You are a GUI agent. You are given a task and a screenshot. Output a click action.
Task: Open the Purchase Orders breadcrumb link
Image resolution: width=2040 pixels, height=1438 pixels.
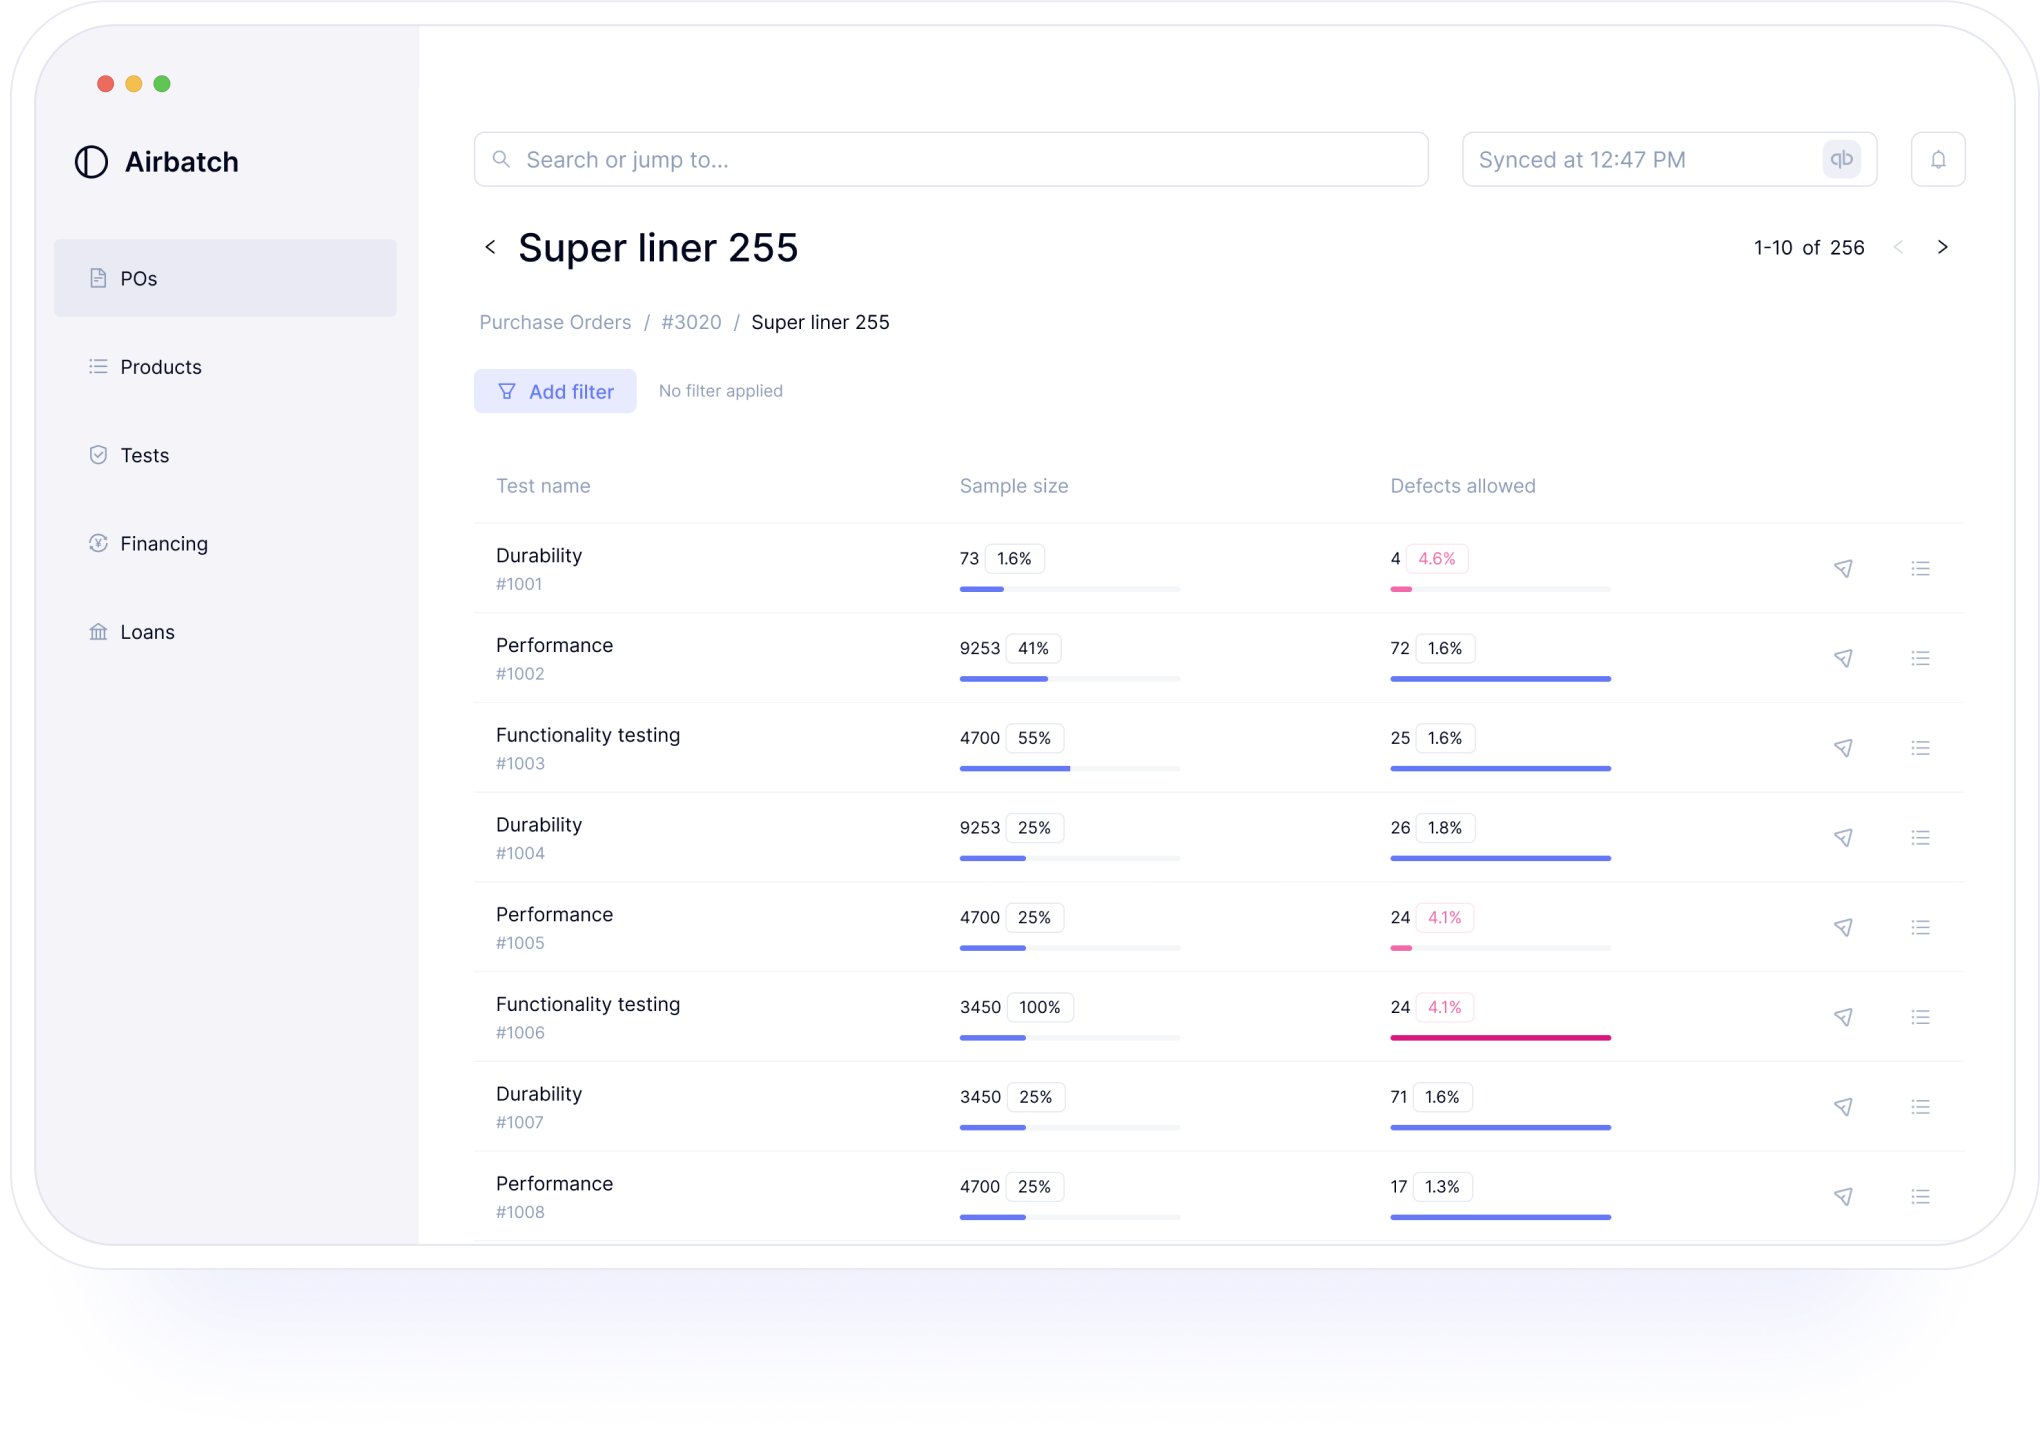coord(555,321)
